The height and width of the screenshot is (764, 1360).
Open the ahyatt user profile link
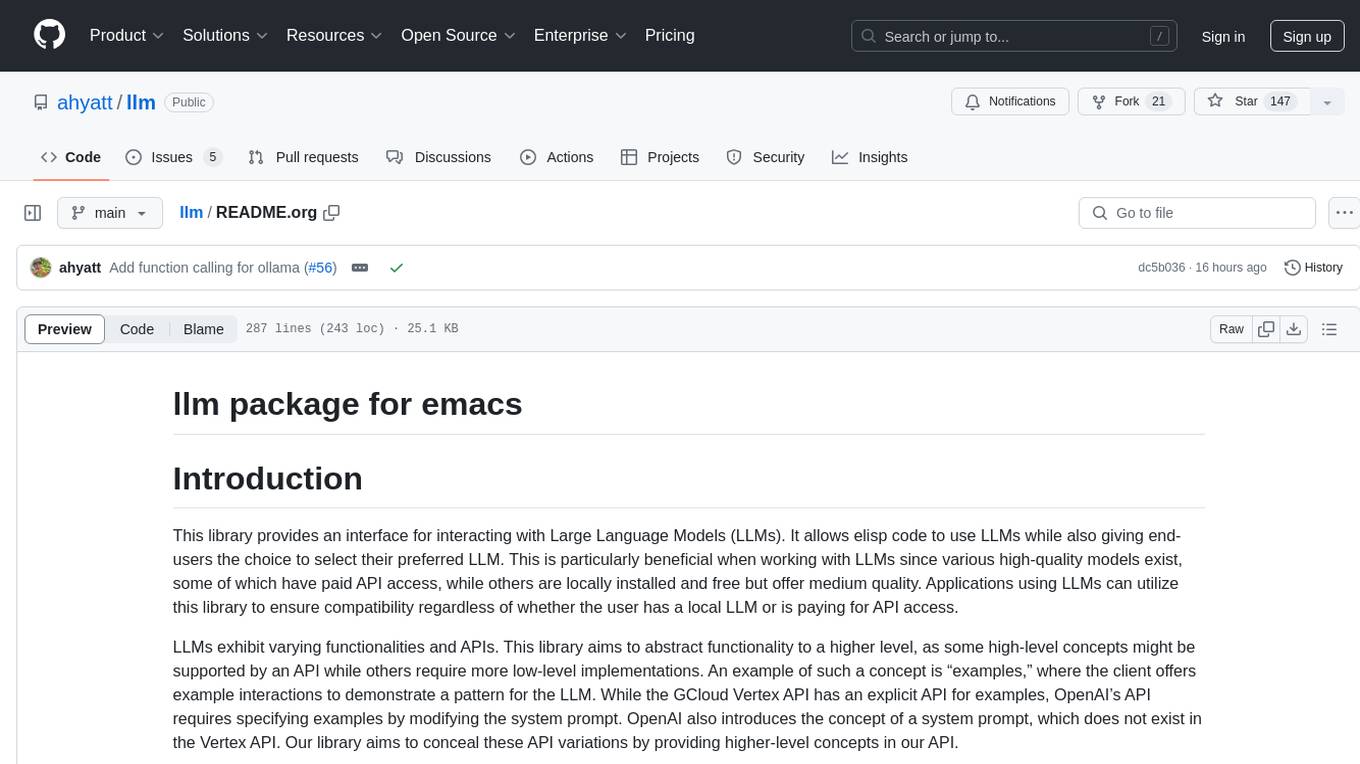(x=85, y=102)
